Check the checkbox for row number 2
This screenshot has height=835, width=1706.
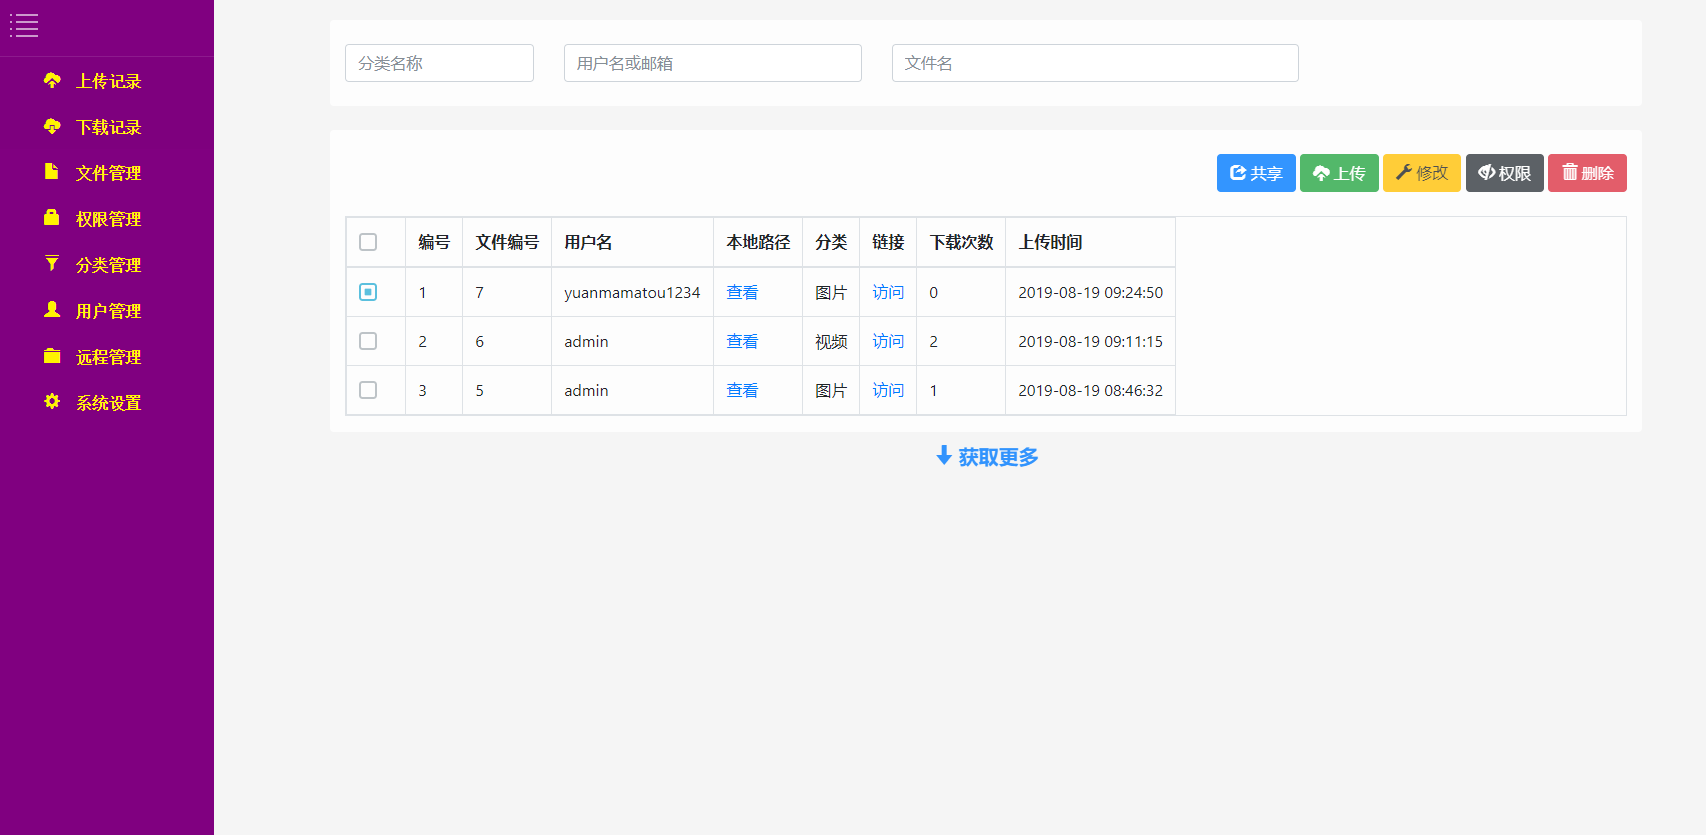point(368,341)
